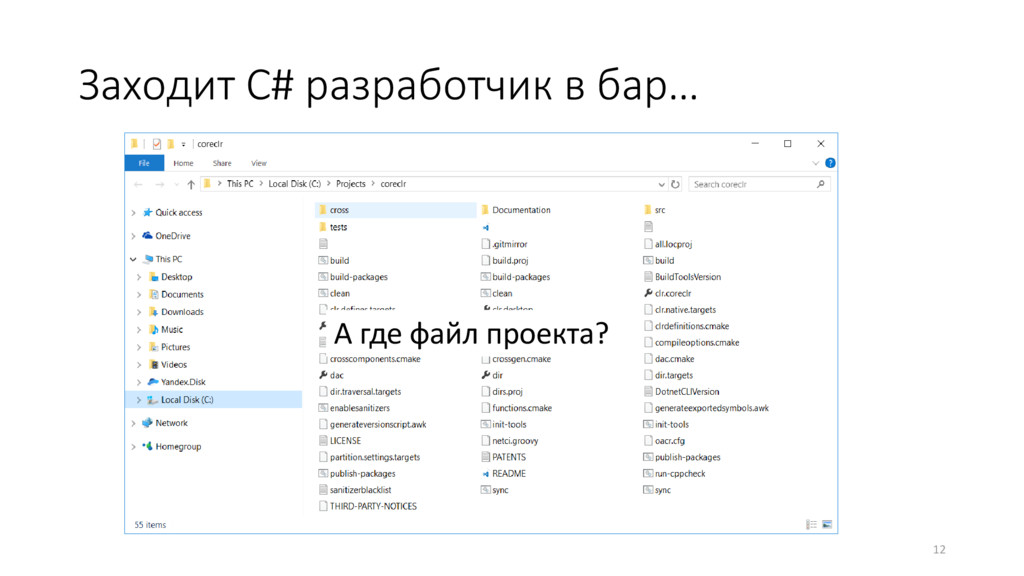The width and height of the screenshot is (1024, 576).
Task: Select Music in sidebar
Action: click(x=172, y=330)
